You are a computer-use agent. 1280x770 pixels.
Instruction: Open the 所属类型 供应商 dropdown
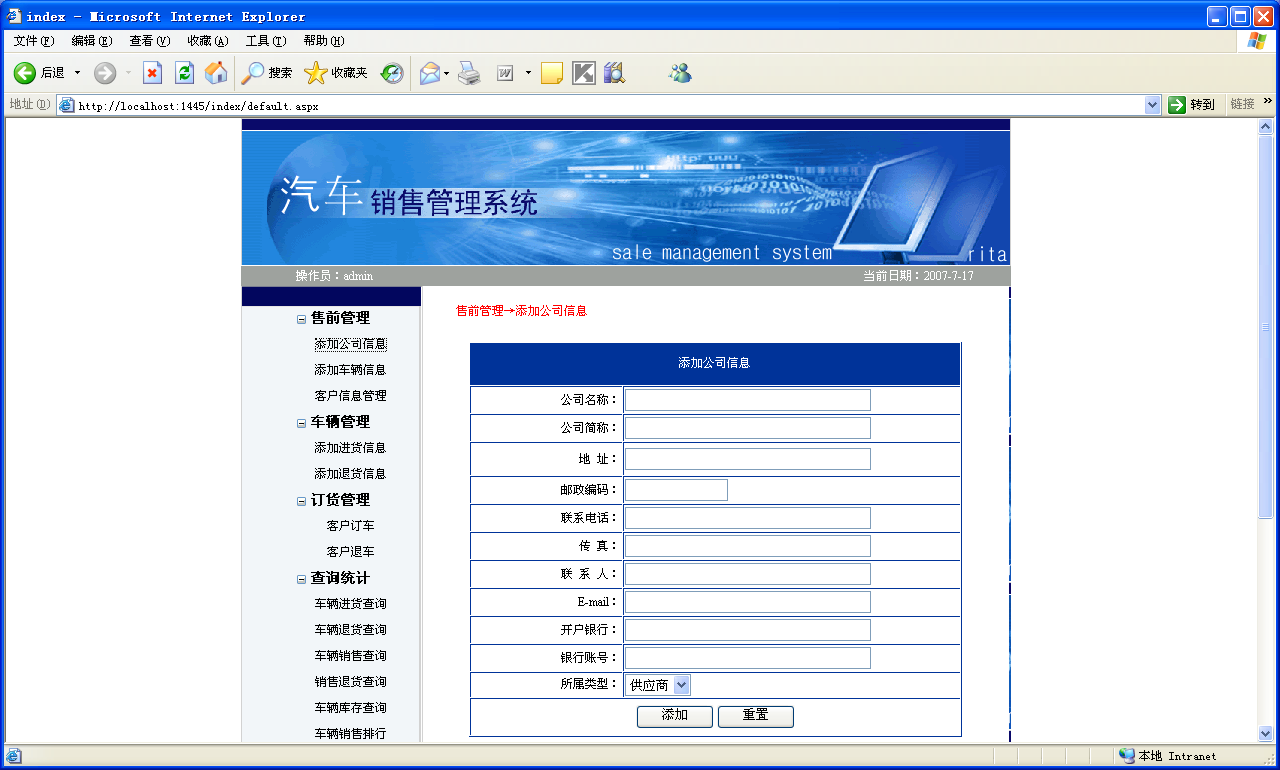click(657, 685)
